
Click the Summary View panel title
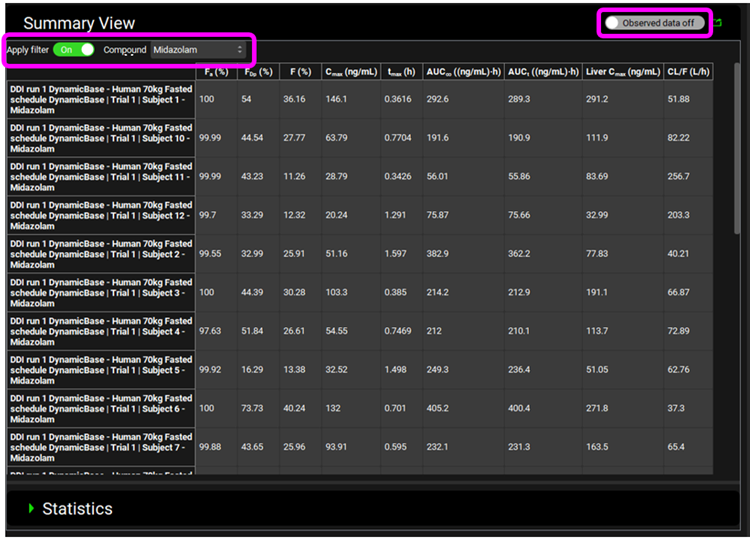coord(79,23)
